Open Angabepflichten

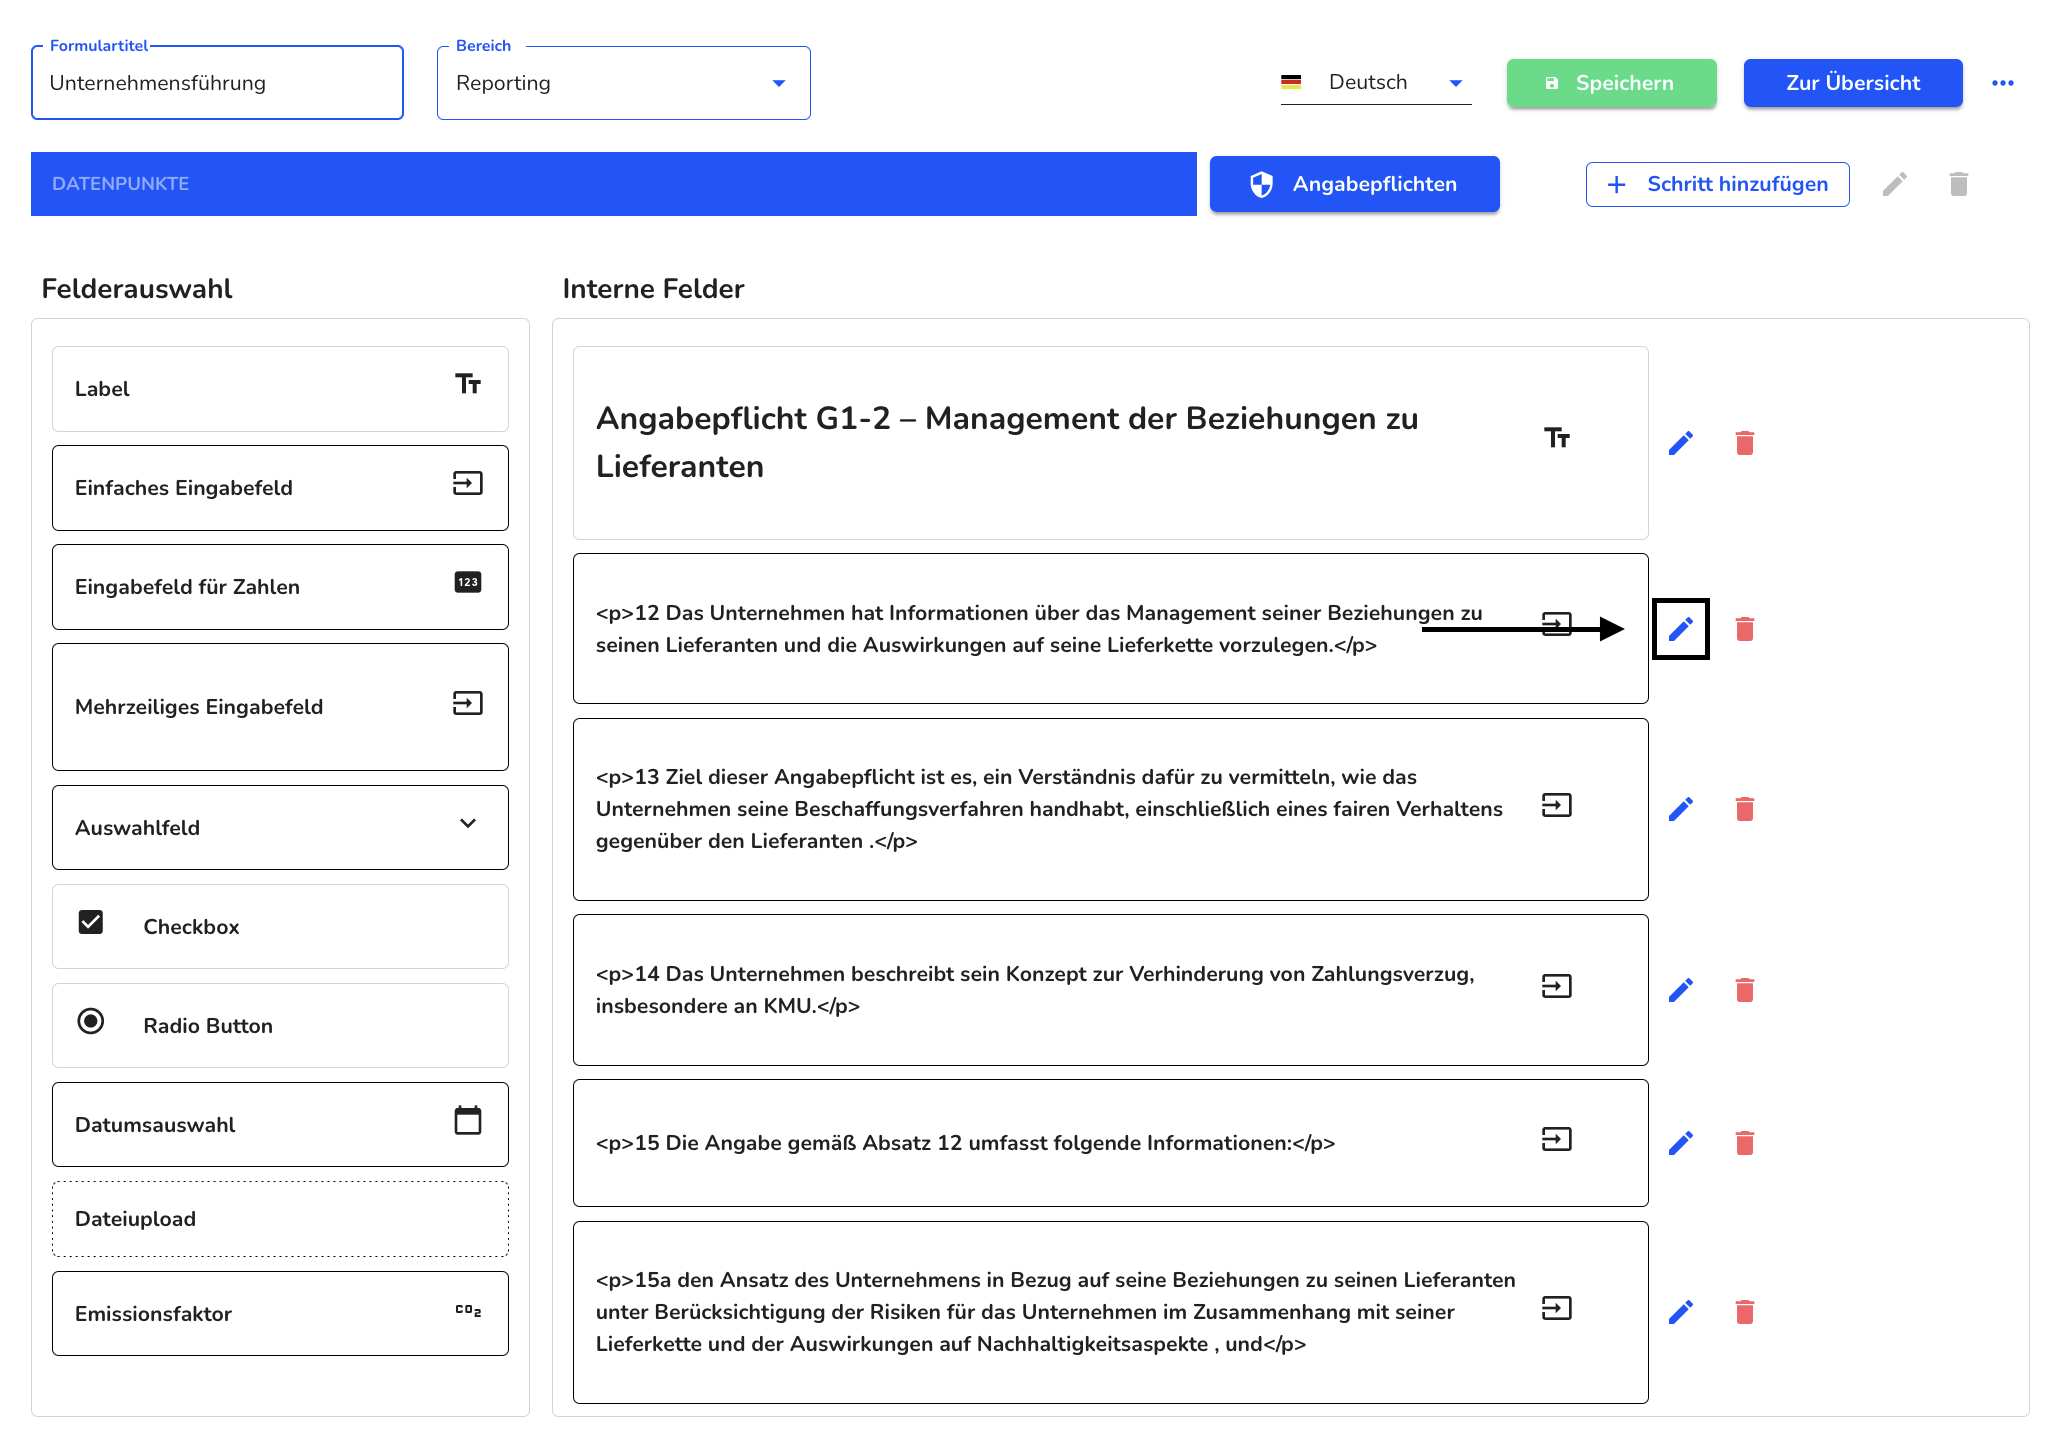click(1355, 184)
